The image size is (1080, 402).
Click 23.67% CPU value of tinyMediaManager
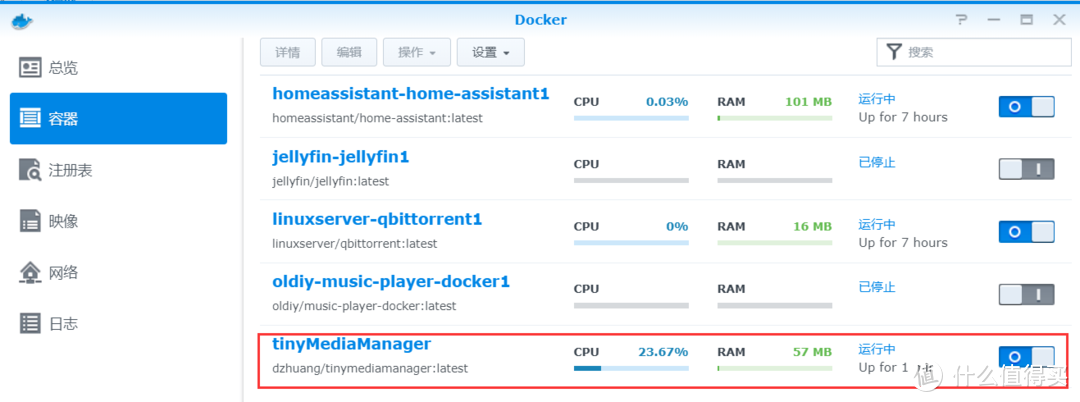click(663, 352)
